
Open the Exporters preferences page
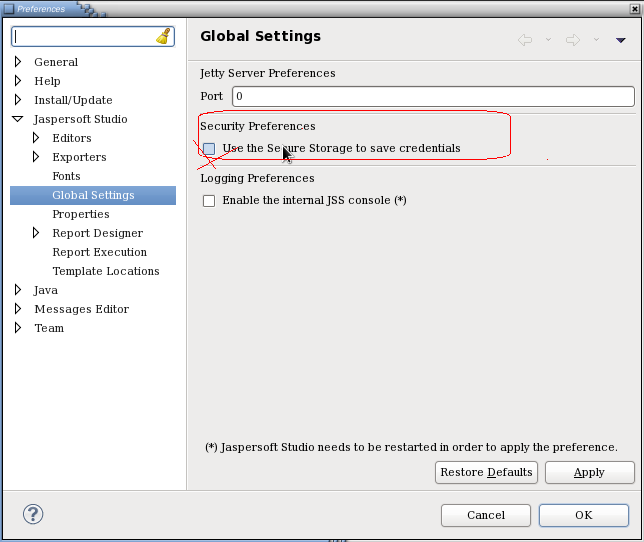[79, 157]
